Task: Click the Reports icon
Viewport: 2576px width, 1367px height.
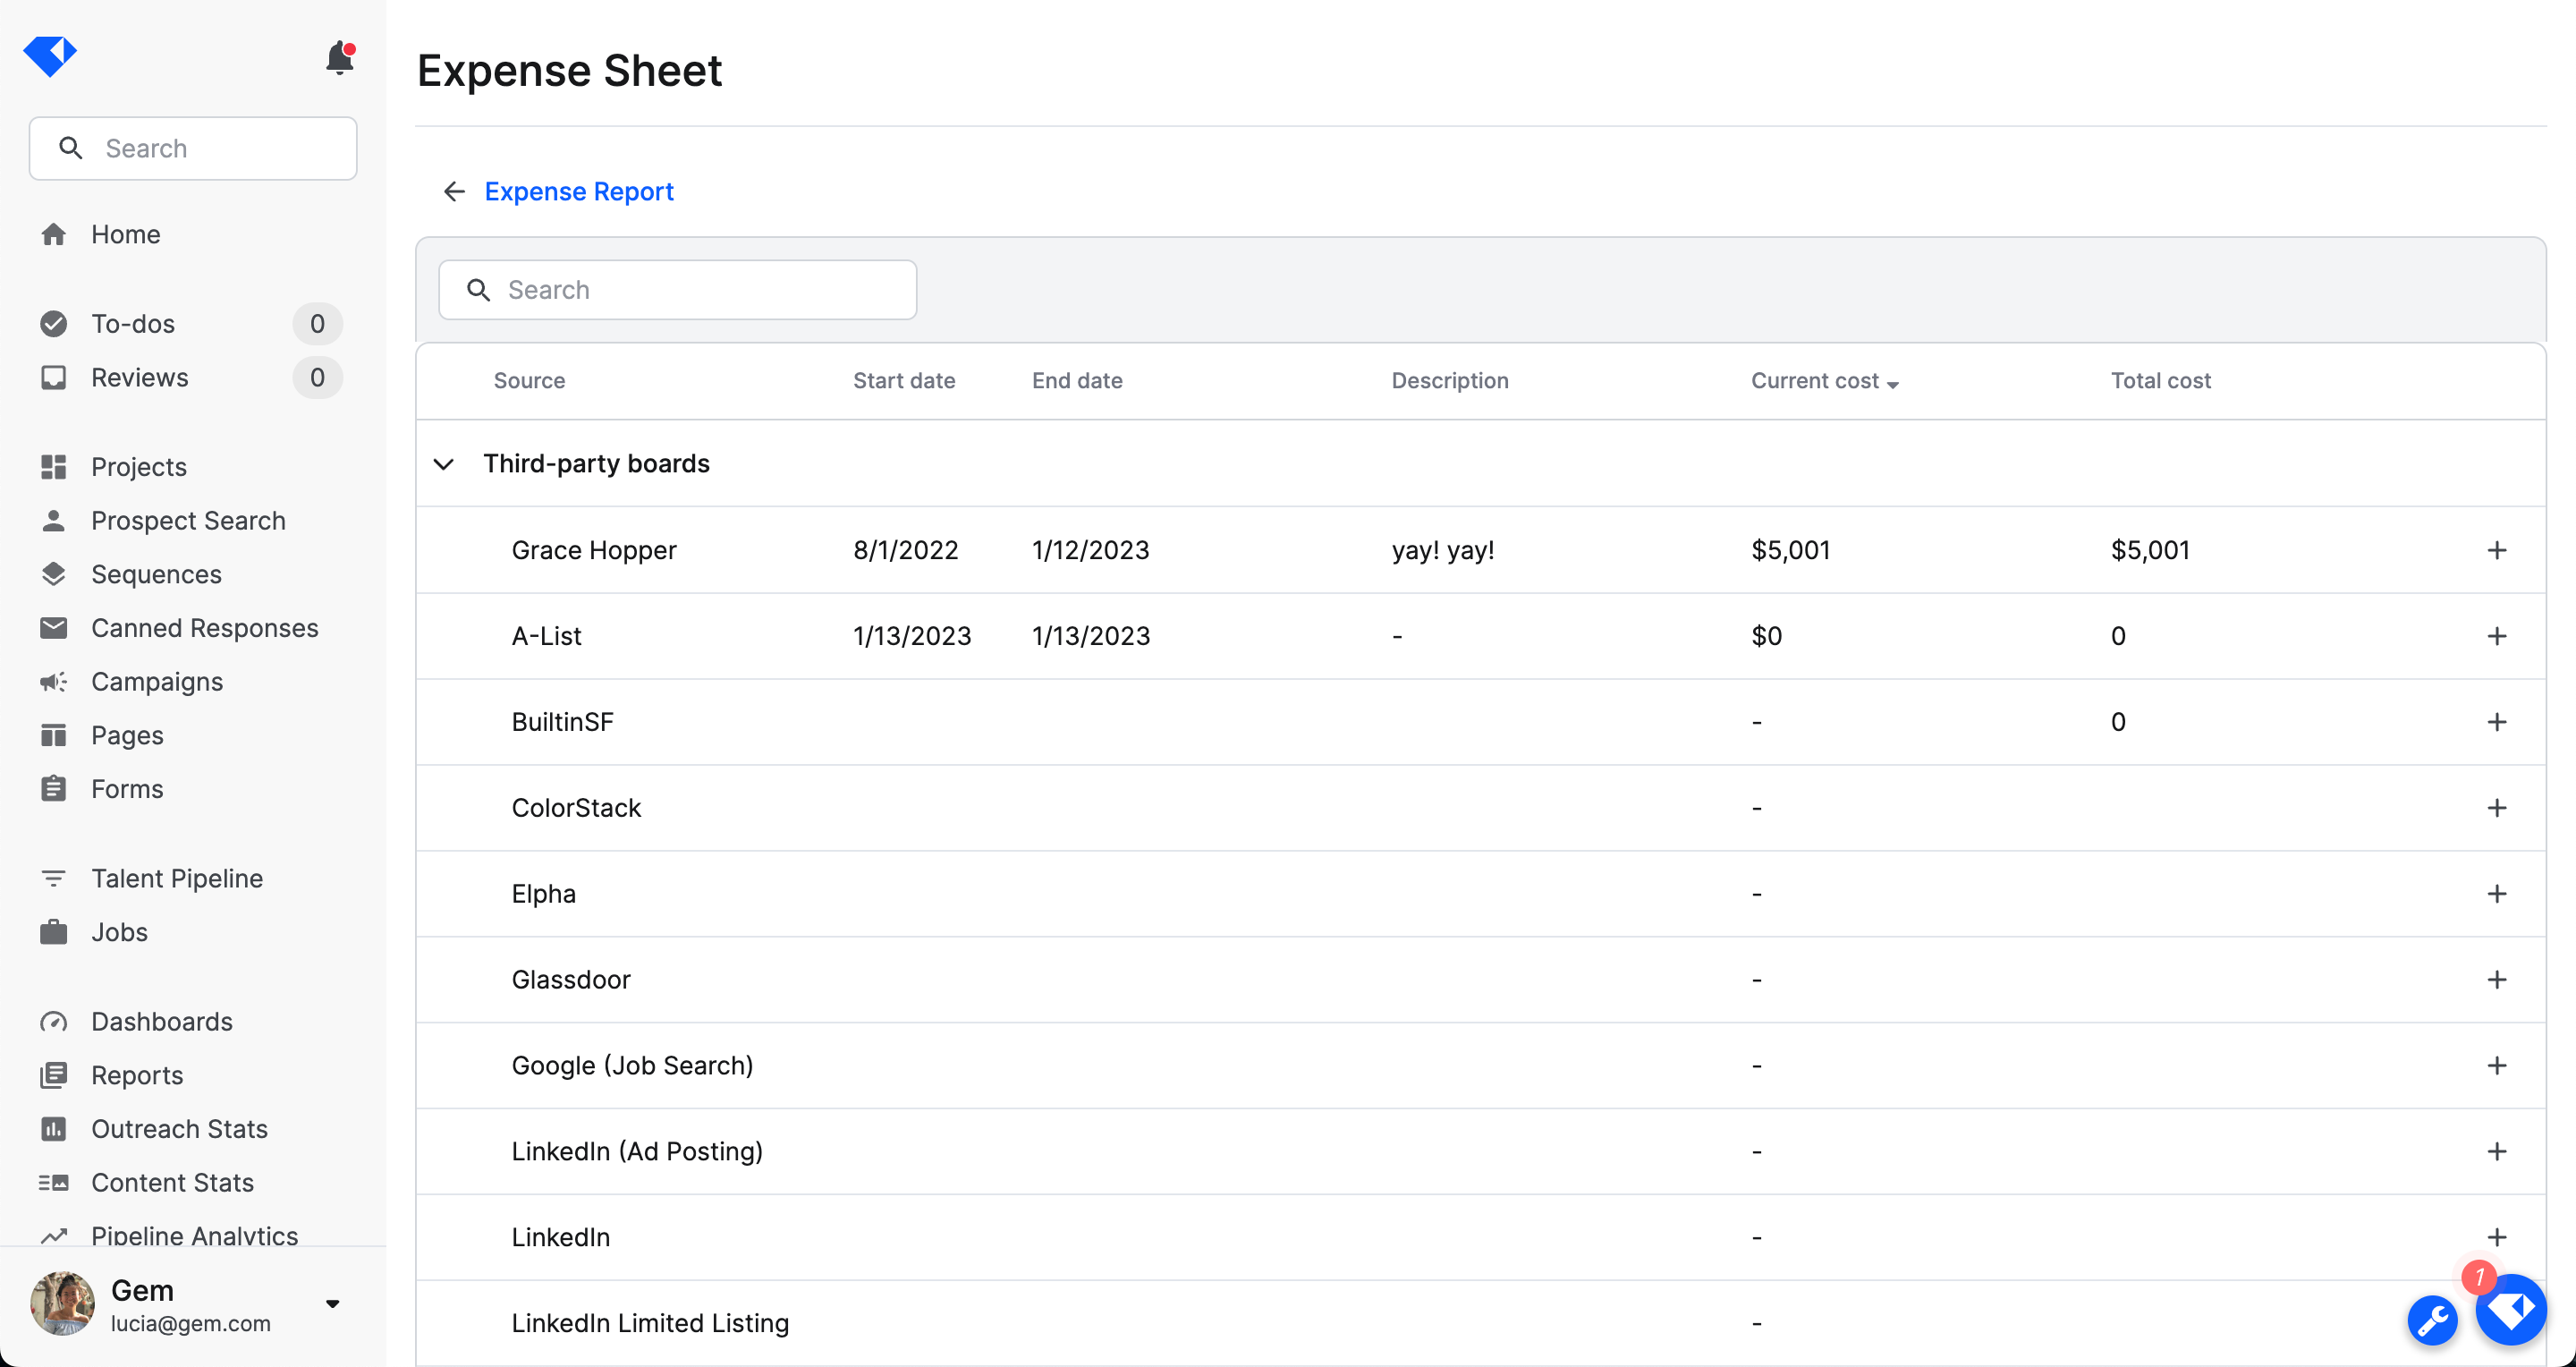Action: [x=54, y=1075]
